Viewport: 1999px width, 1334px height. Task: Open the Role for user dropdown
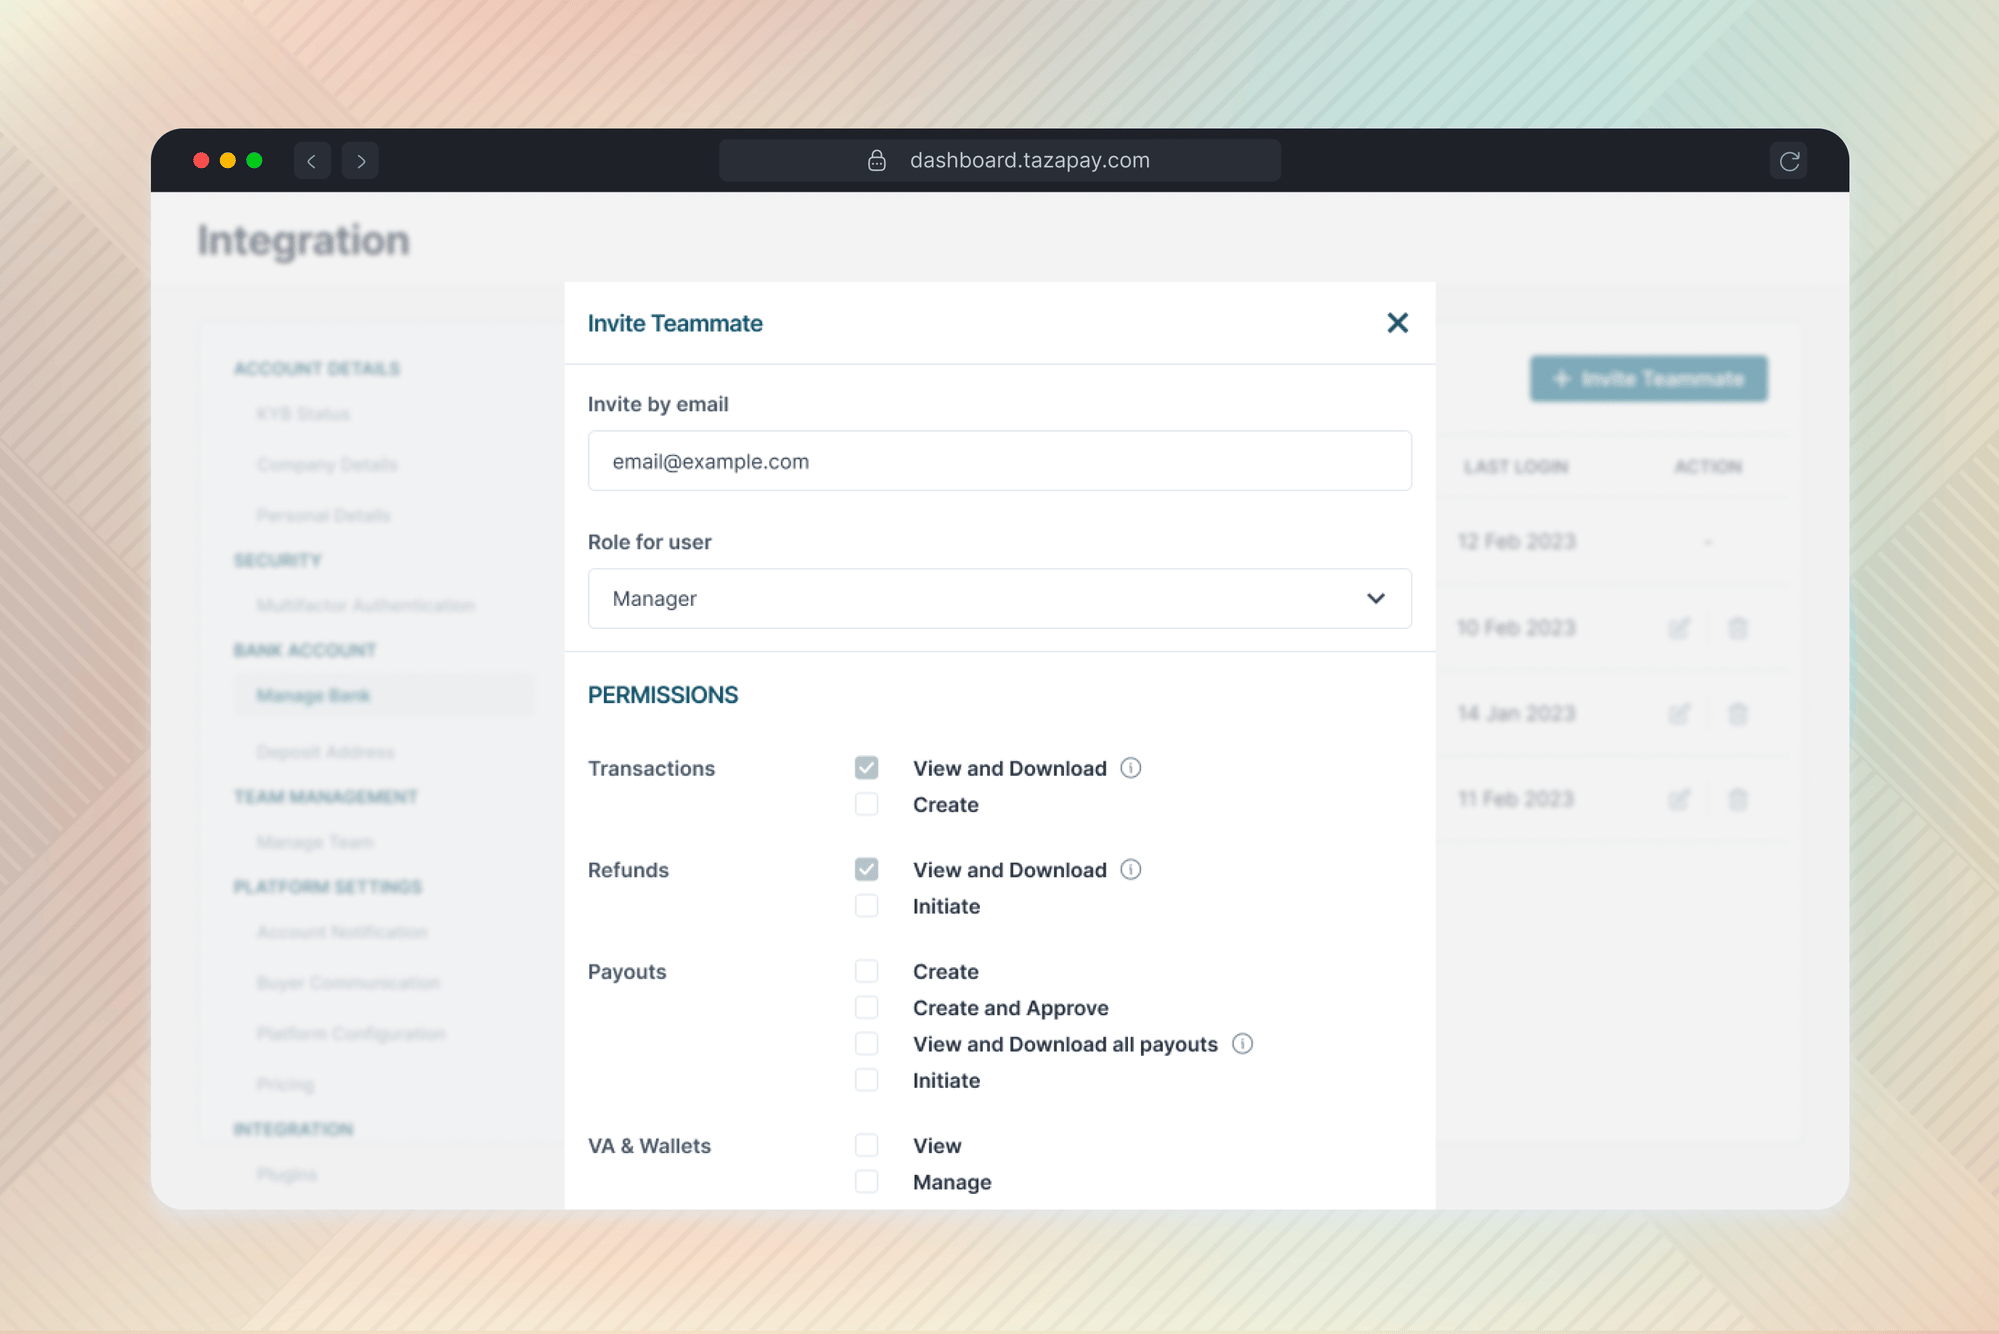[x=999, y=598]
